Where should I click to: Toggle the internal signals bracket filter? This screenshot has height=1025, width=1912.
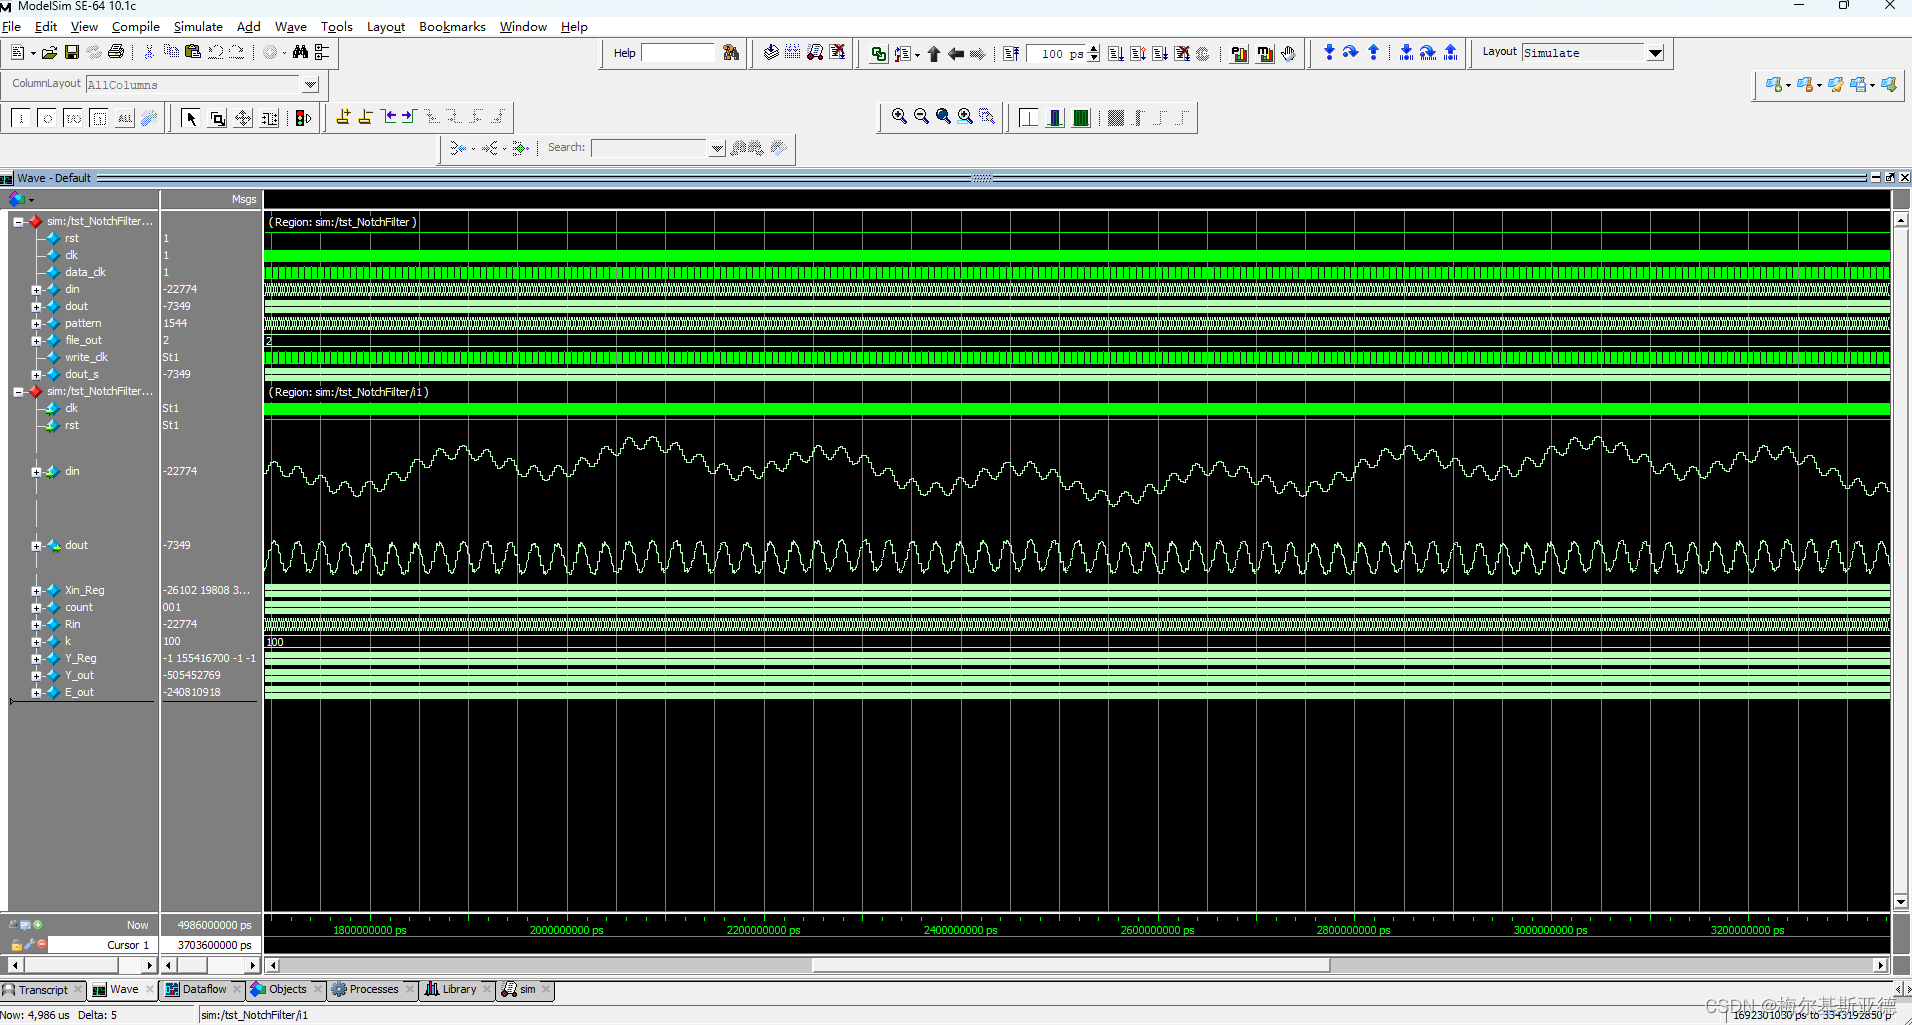click(x=99, y=118)
